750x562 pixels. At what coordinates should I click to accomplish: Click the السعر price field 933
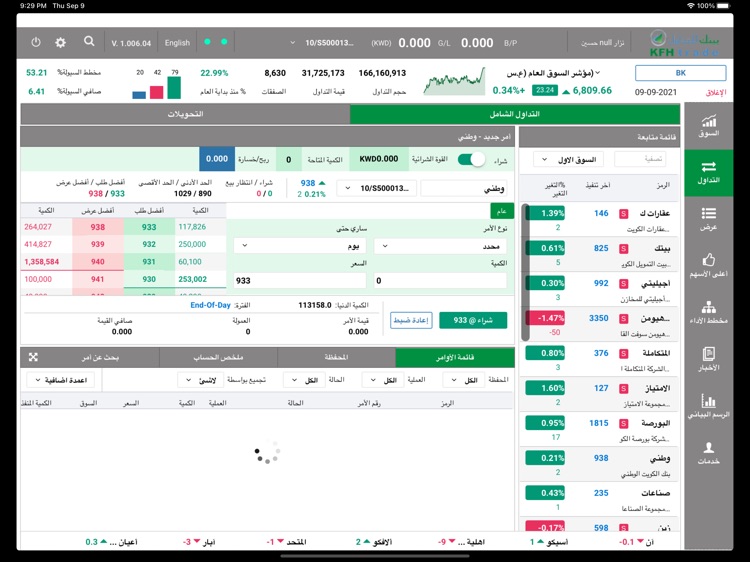[x=300, y=280]
